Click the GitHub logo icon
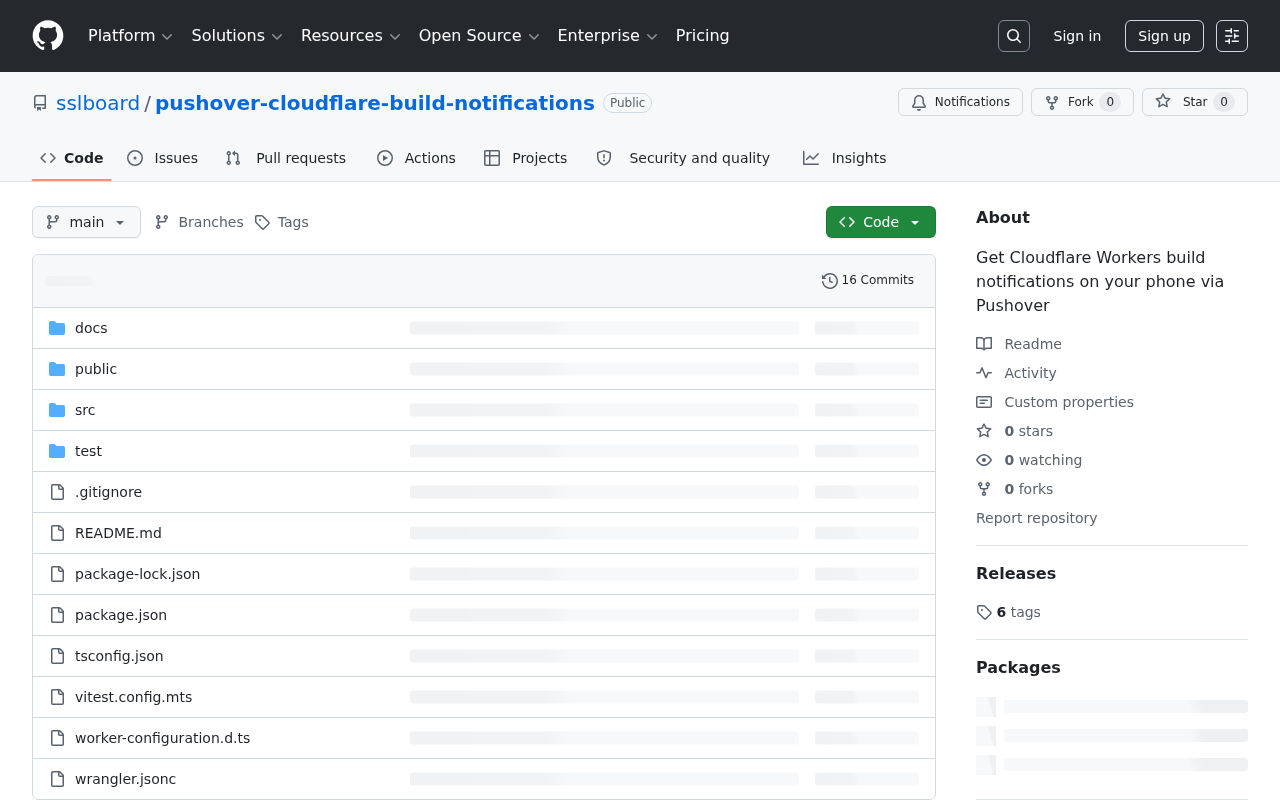Viewport: 1280px width, 800px height. (x=48, y=36)
